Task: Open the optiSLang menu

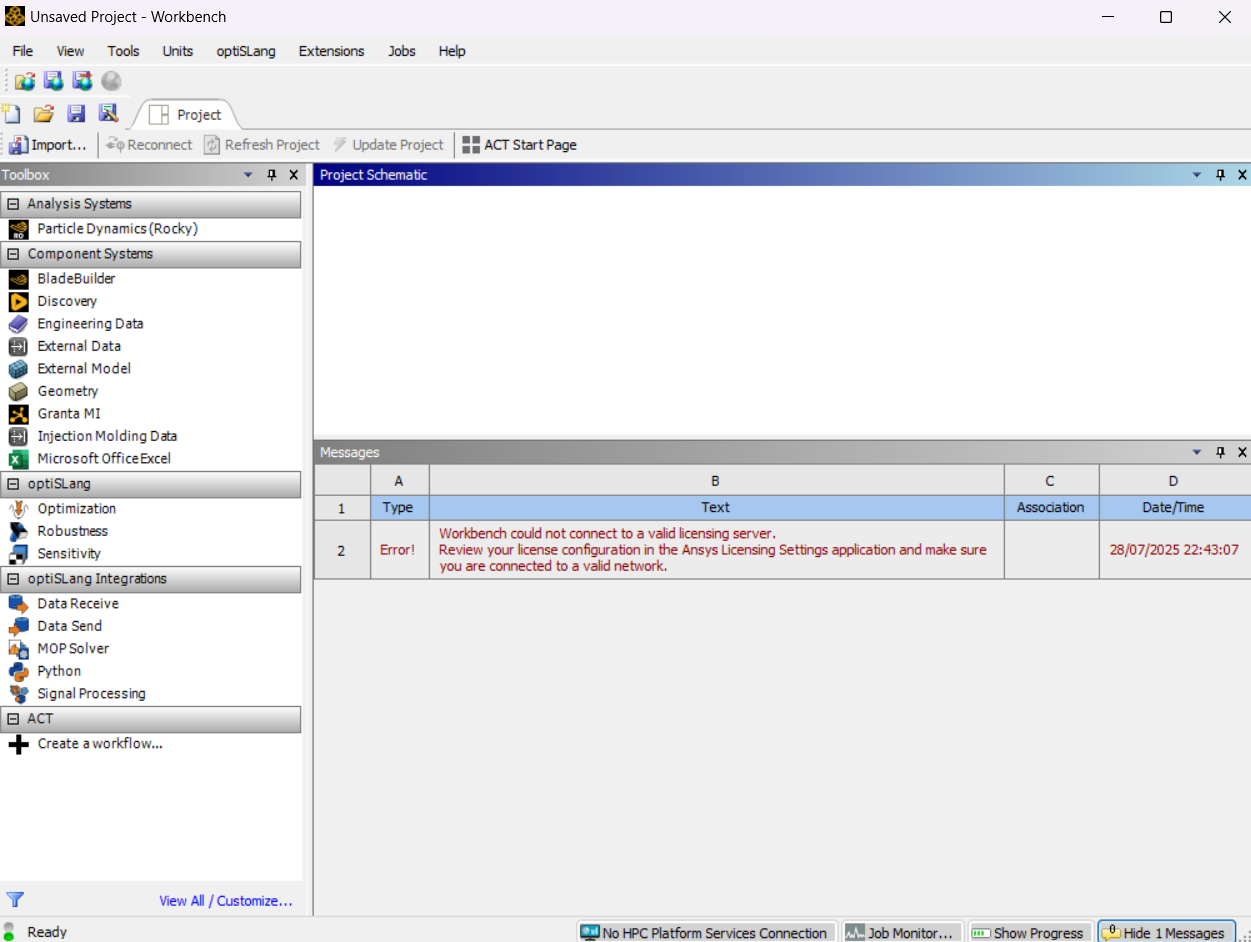Action: tap(246, 51)
